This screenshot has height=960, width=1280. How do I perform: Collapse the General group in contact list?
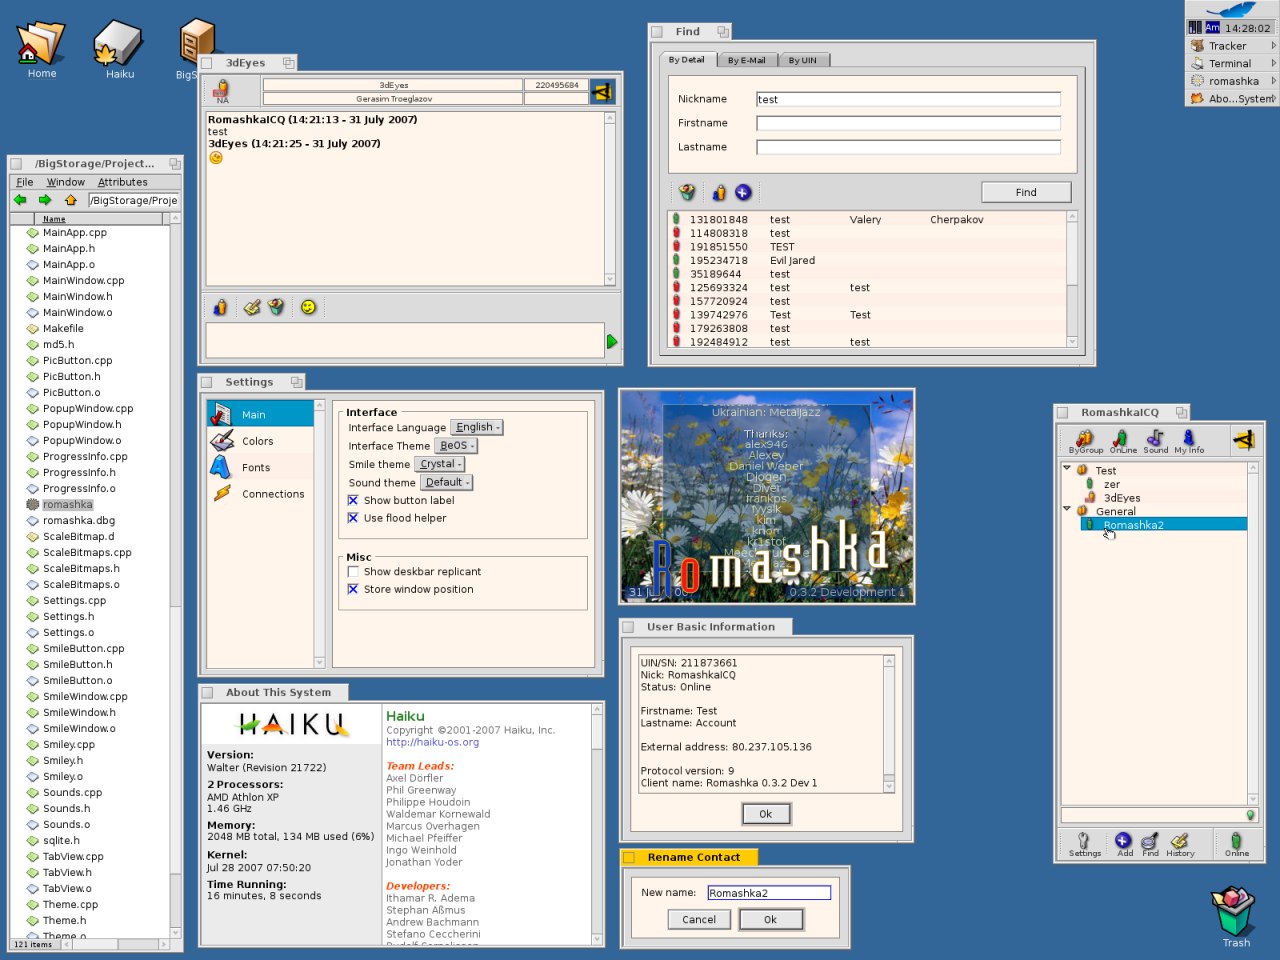click(1067, 510)
